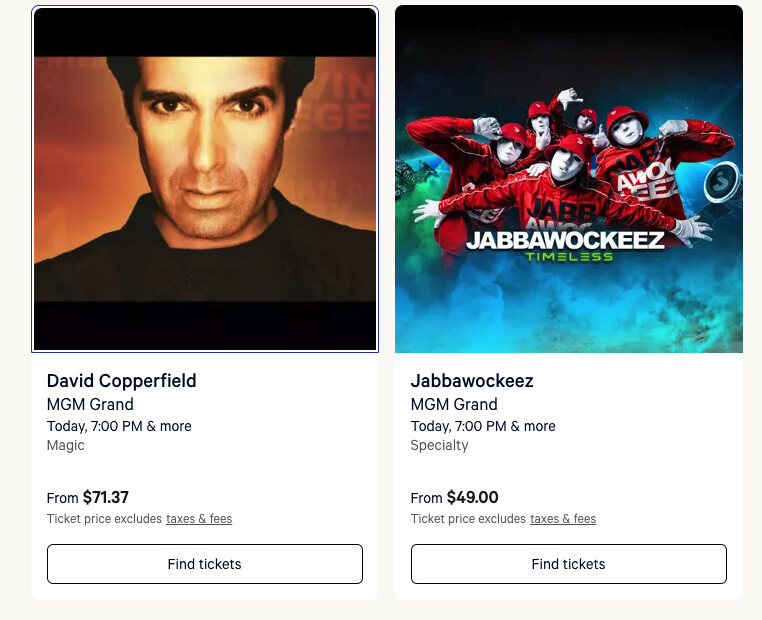Click the Magic category label
Viewport: 762px width, 620px height.
(x=66, y=446)
